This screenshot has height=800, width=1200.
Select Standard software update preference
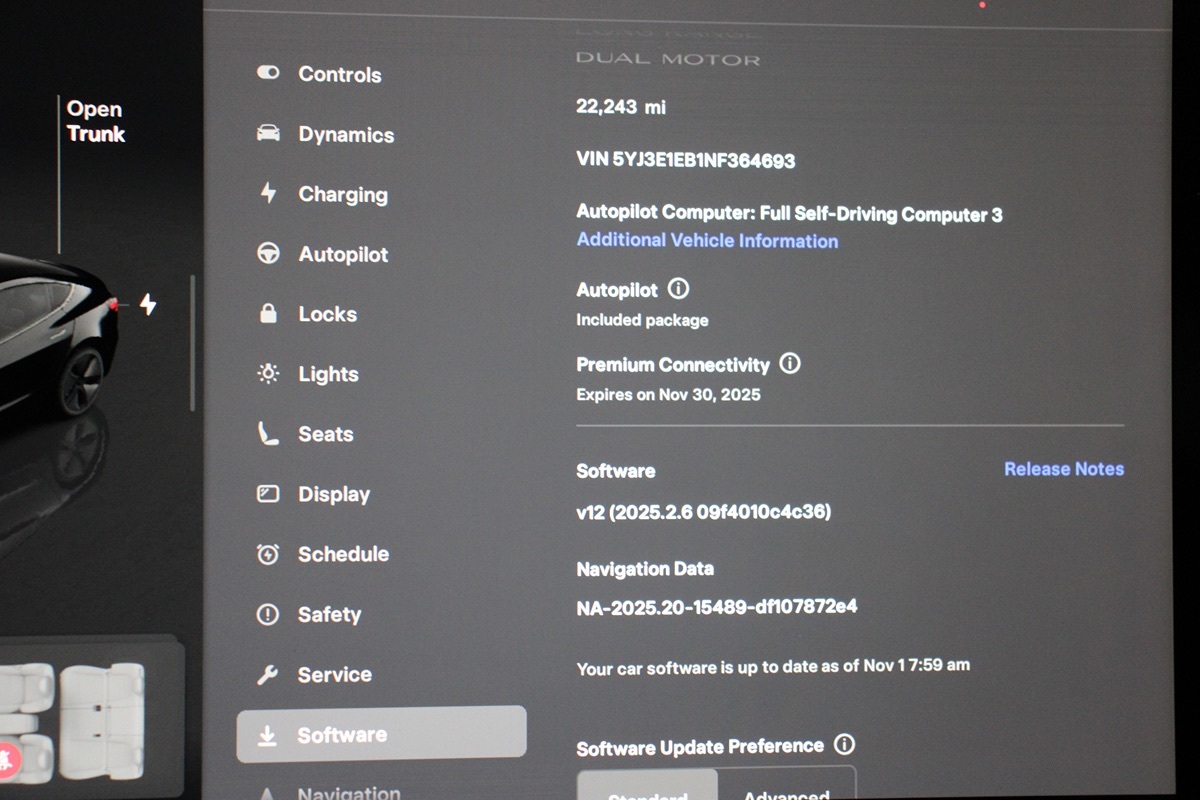click(x=647, y=788)
